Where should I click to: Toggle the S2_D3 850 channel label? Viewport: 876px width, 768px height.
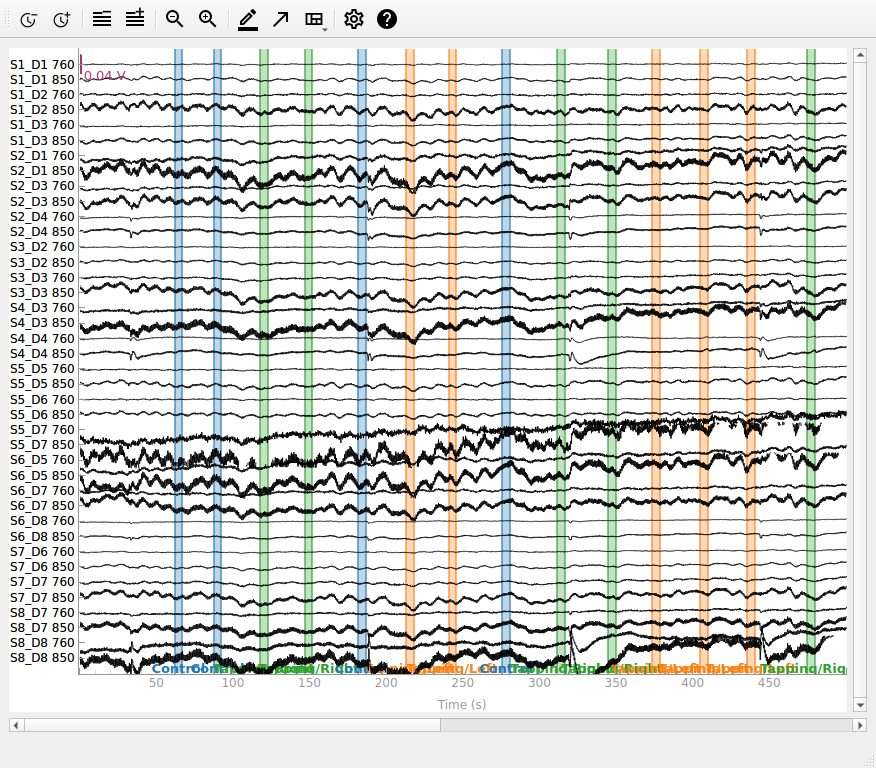point(42,202)
